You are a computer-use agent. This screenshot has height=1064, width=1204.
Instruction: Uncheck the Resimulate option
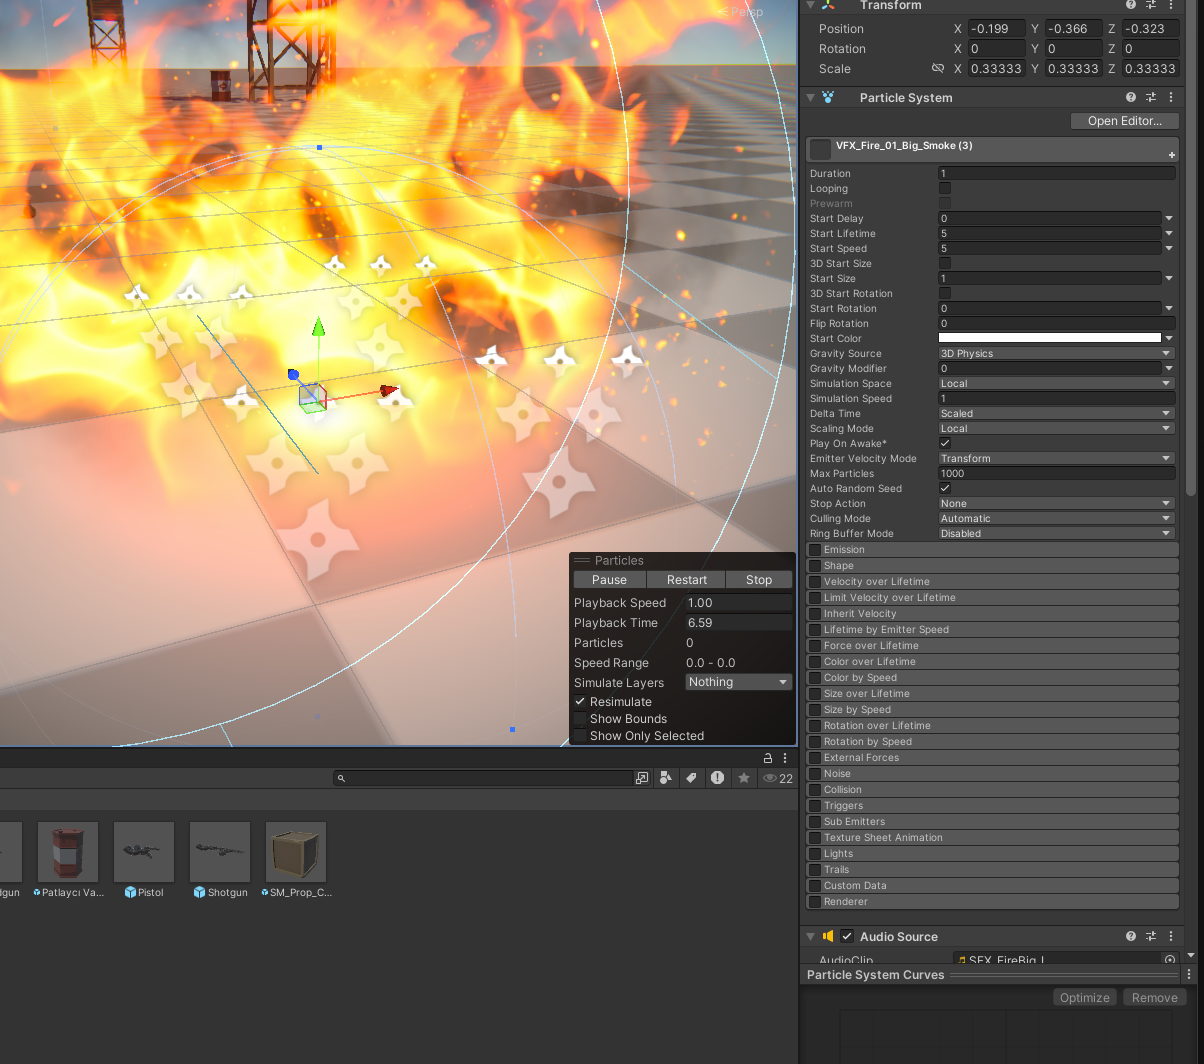580,702
